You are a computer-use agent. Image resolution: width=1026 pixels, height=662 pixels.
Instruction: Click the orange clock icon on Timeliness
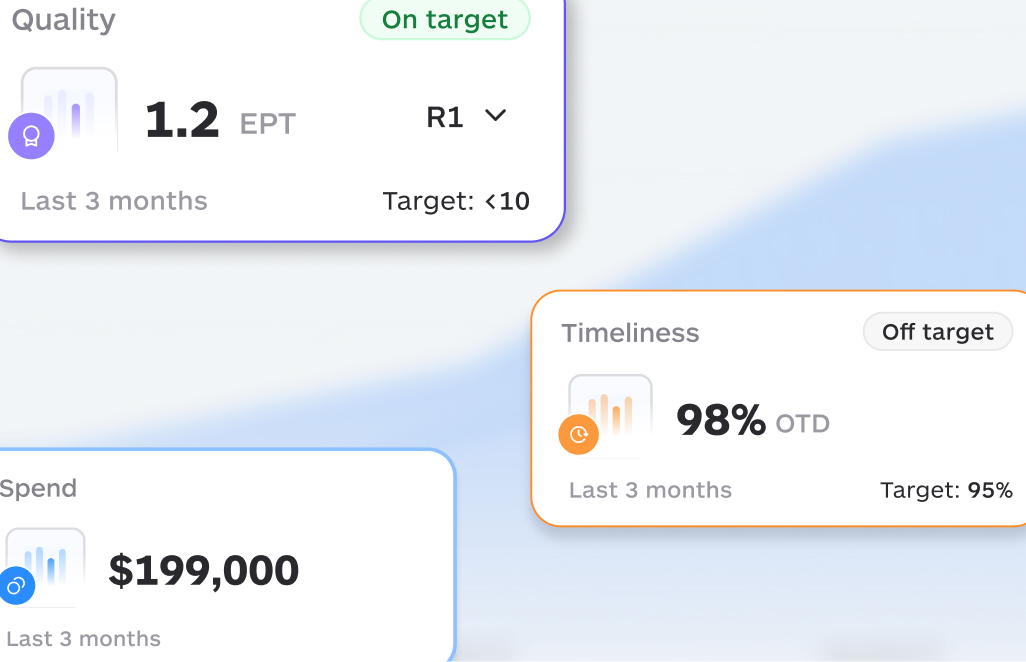pos(578,434)
